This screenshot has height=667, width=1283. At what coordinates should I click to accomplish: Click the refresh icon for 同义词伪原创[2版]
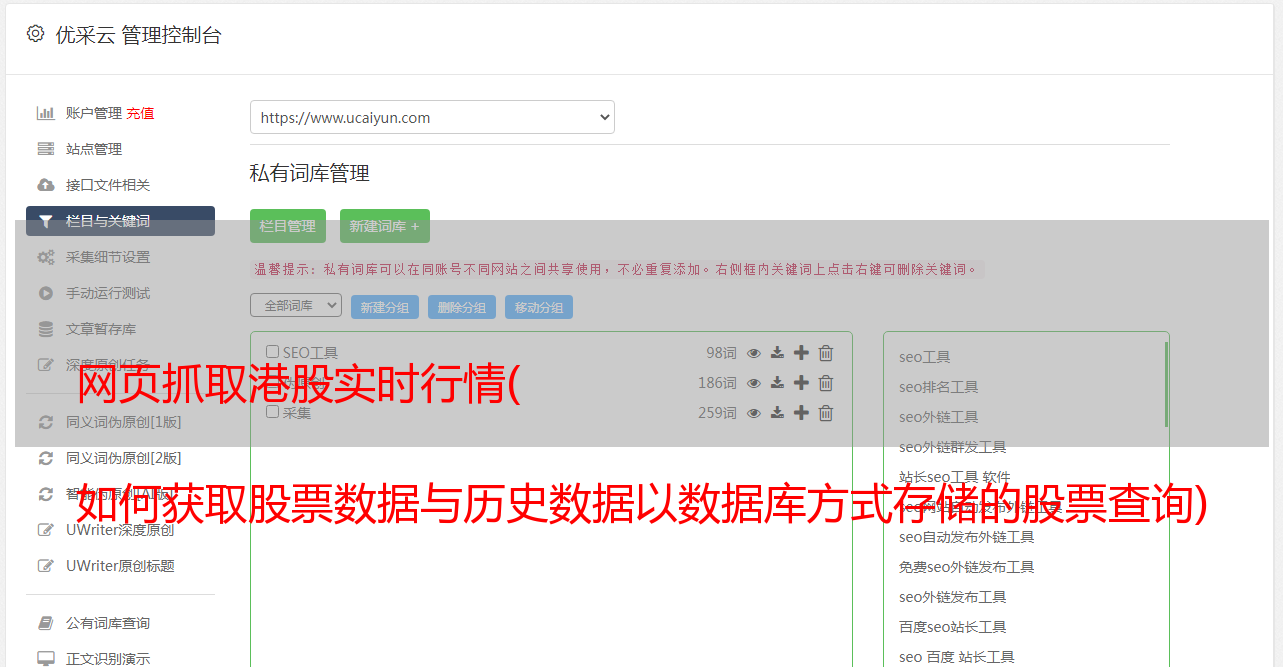tap(45, 458)
